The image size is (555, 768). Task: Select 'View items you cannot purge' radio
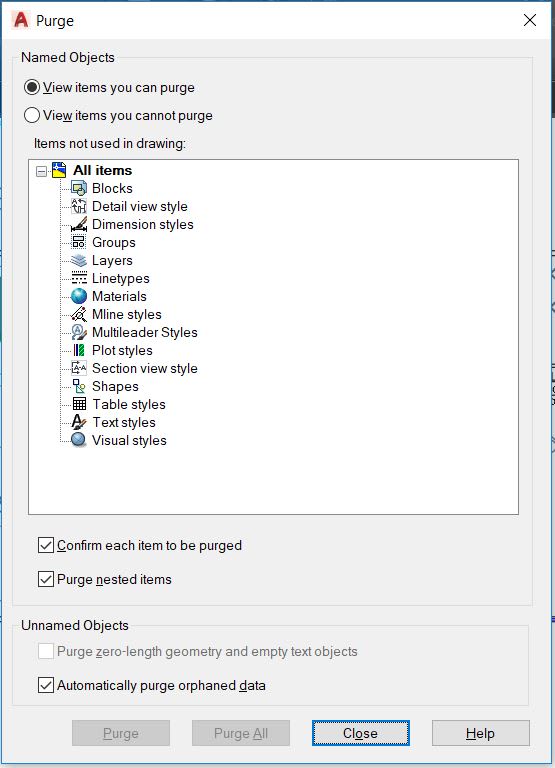pos(32,115)
